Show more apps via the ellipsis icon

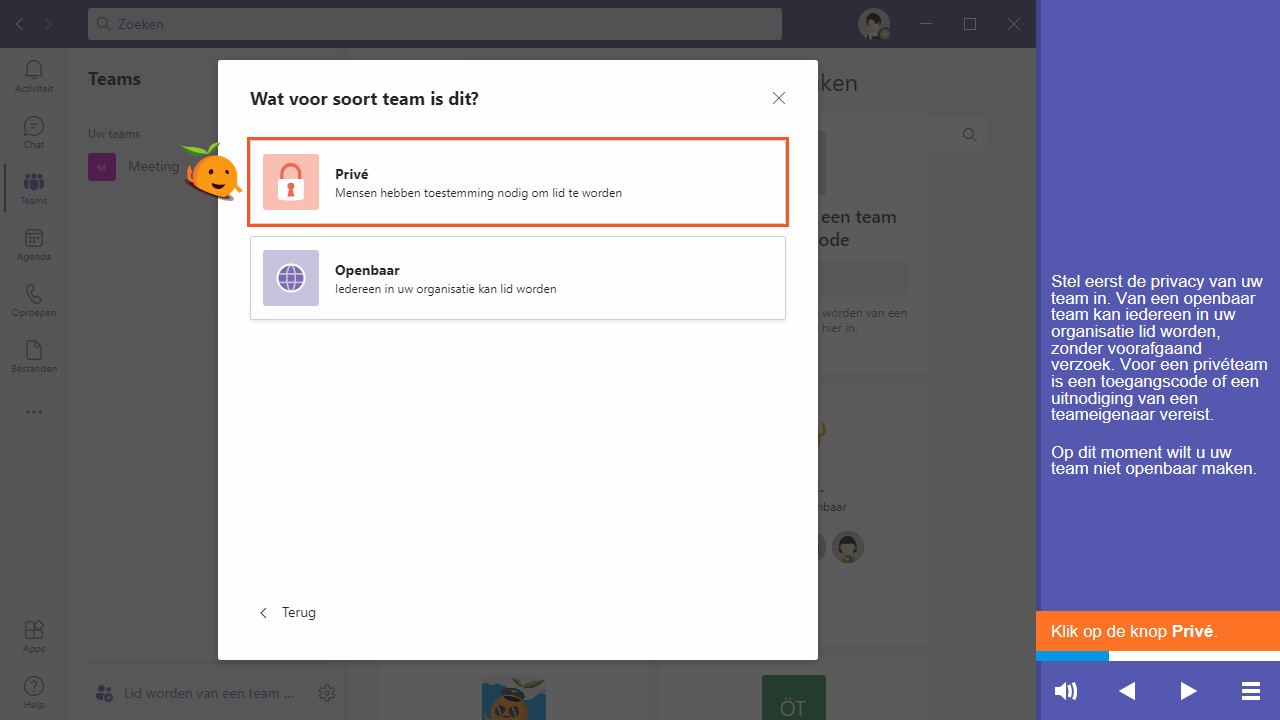[34, 412]
